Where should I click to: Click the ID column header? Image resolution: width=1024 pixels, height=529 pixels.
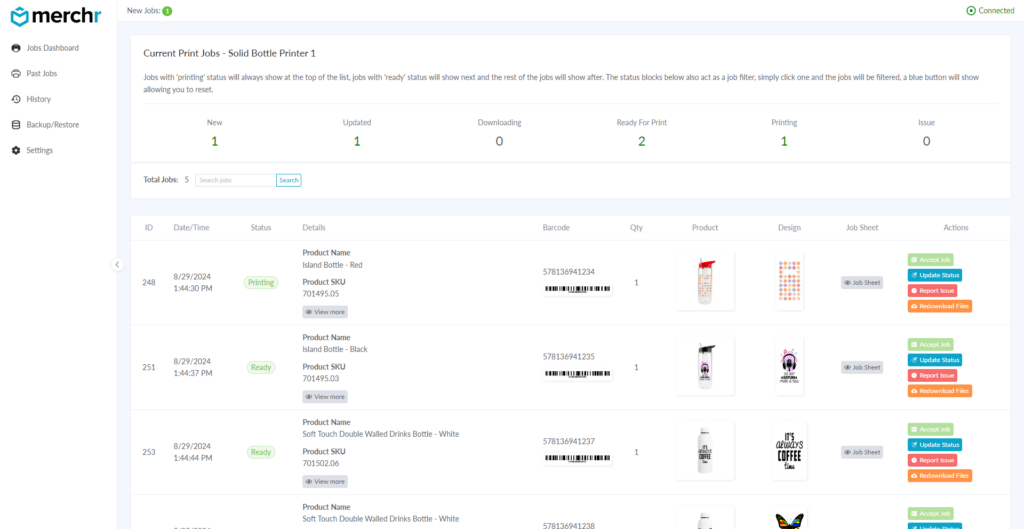(149, 228)
